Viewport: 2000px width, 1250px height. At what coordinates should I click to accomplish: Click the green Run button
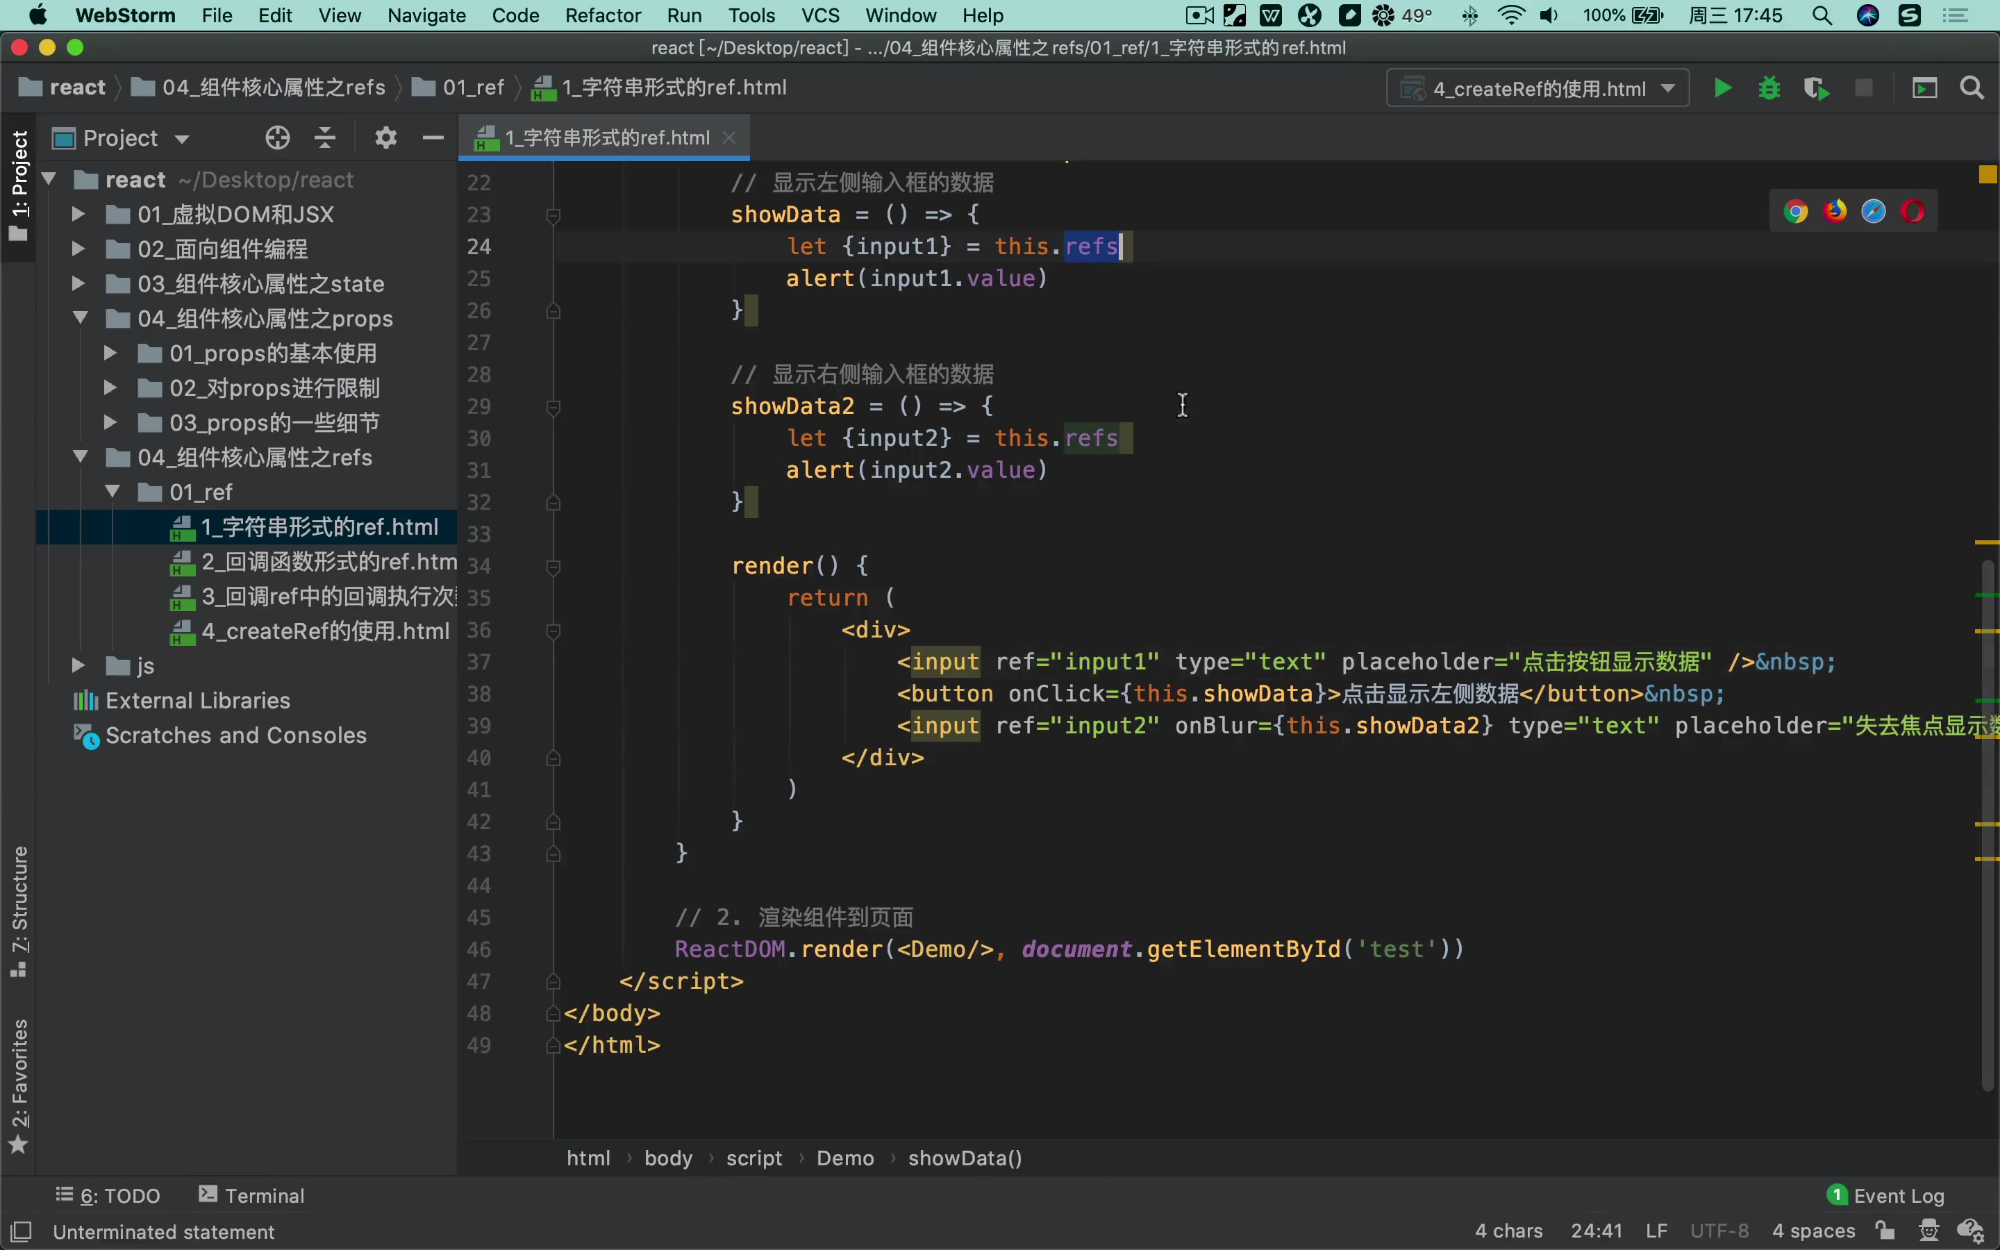point(1722,88)
